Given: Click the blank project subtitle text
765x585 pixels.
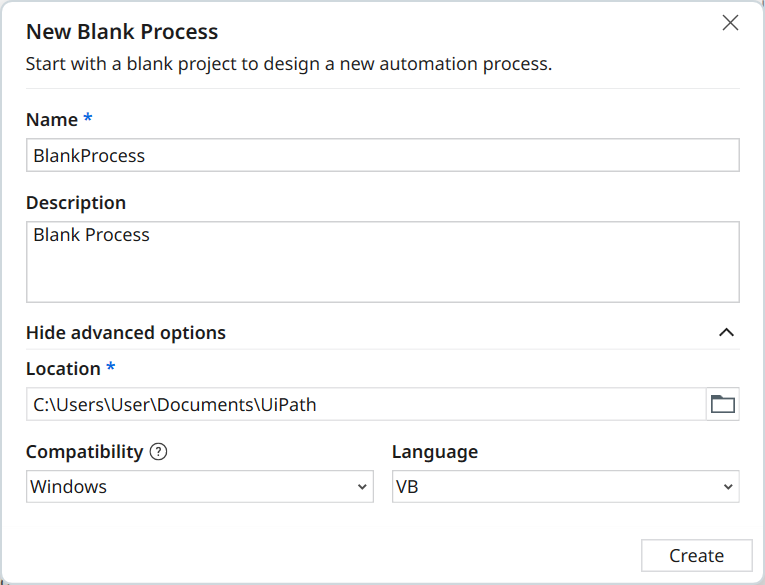Looking at the screenshot, I should (289, 65).
